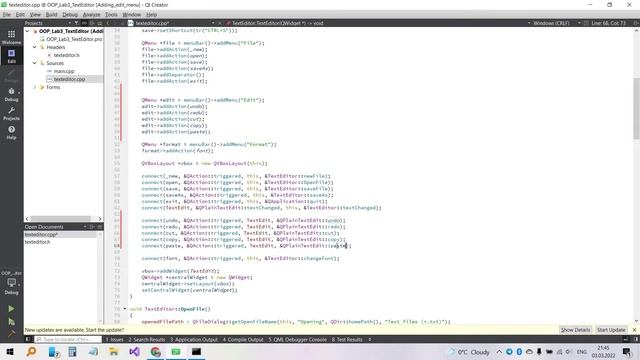This screenshot has height=360, width=640.
Task: Open the Analyze menu
Action: point(91,14)
